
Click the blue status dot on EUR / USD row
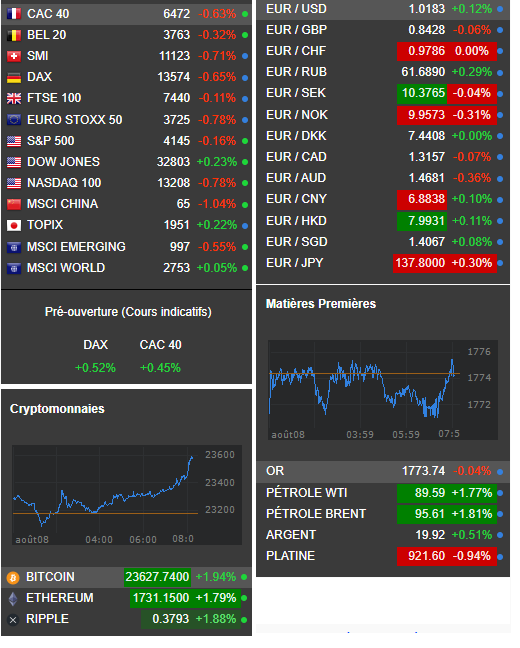[500, 9]
